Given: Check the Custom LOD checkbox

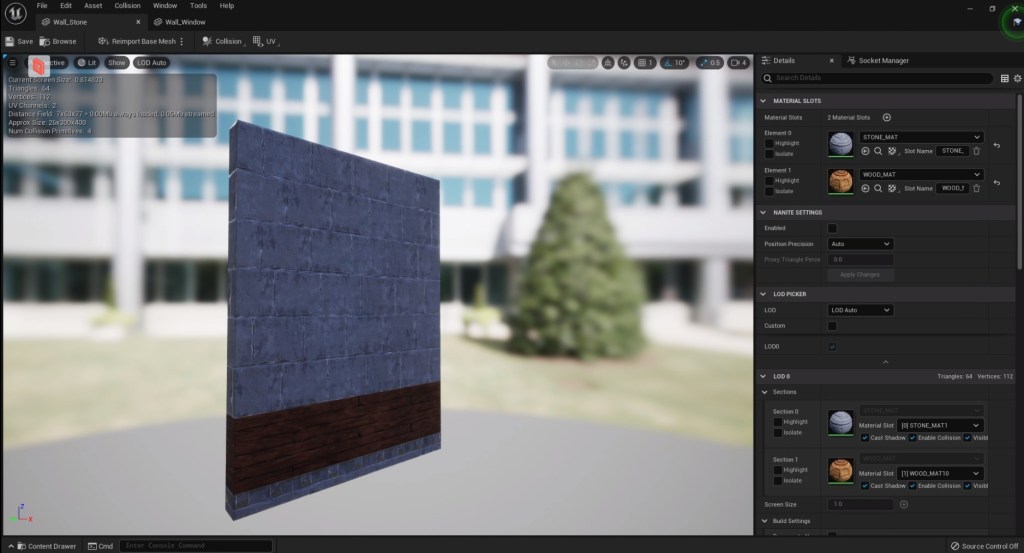Looking at the screenshot, I should (x=831, y=326).
